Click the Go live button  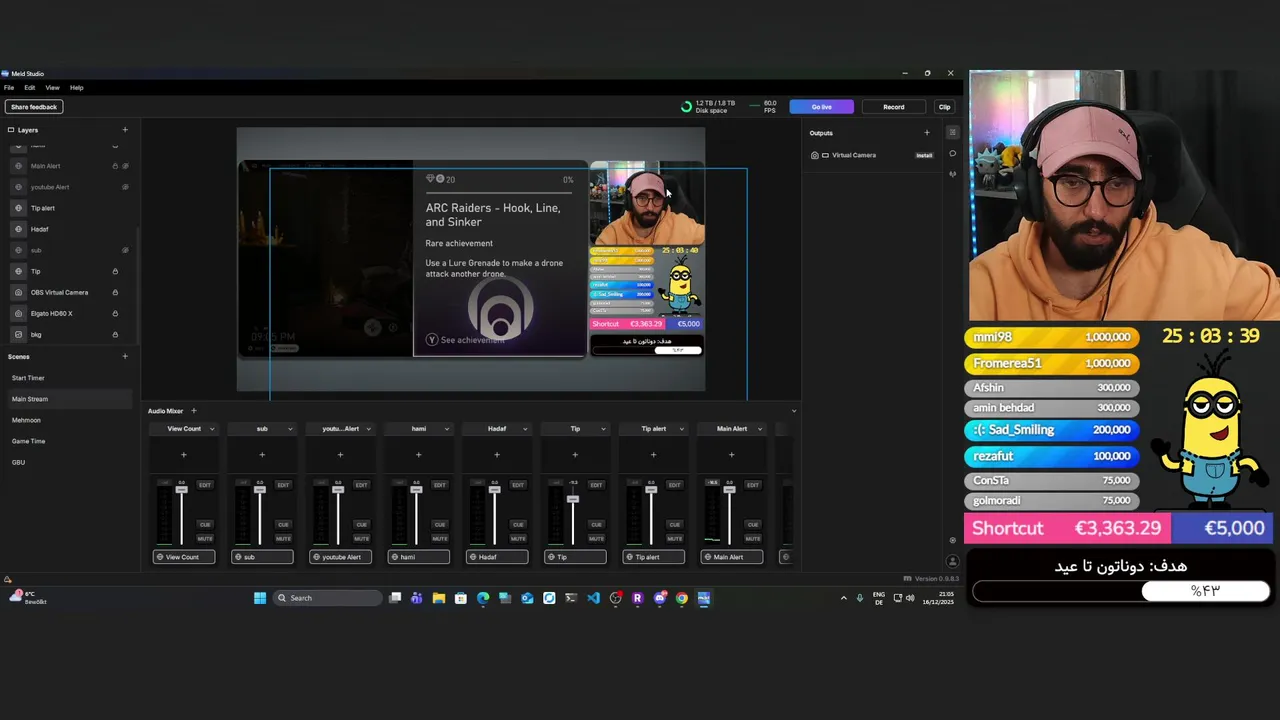[821, 107]
